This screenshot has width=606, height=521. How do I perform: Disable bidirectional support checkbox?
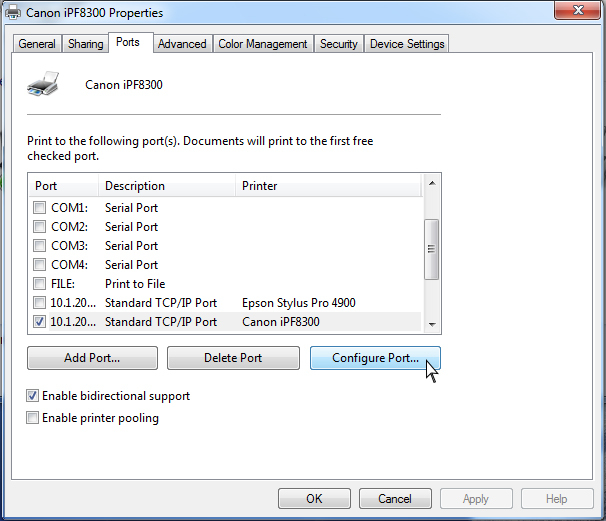pyautogui.click(x=33, y=396)
